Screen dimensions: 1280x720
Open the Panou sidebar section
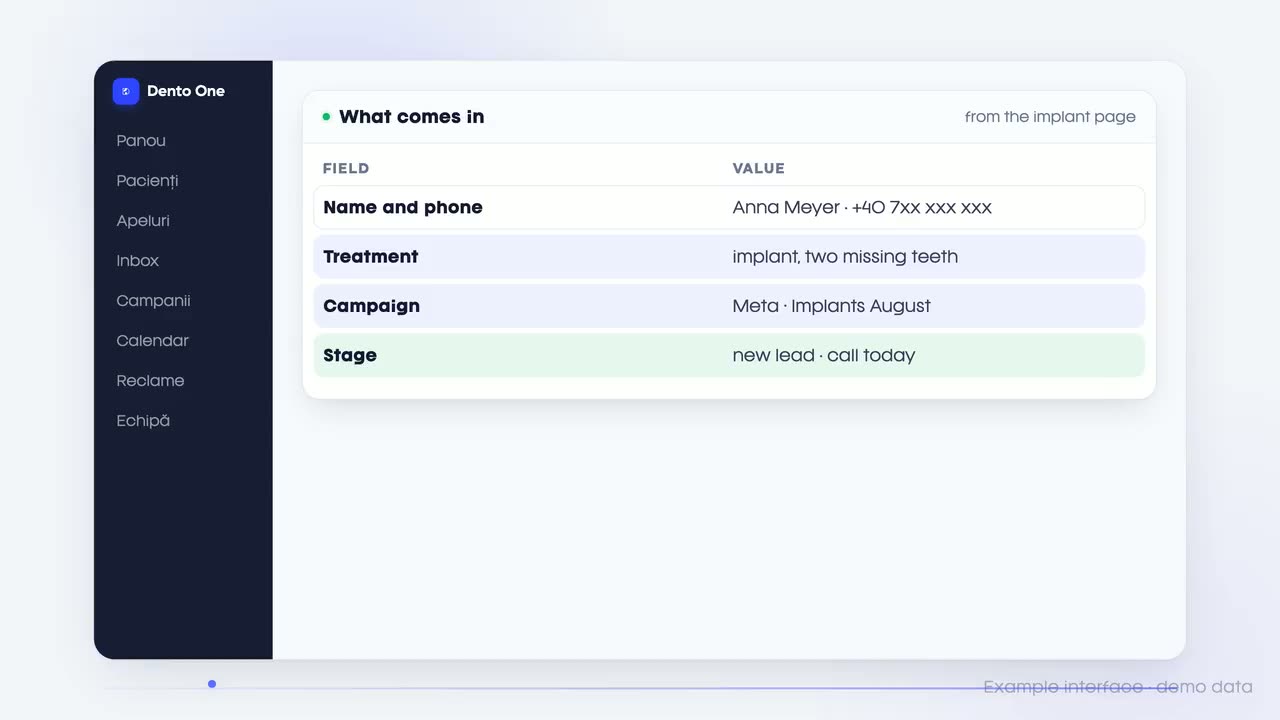coord(141,141)
